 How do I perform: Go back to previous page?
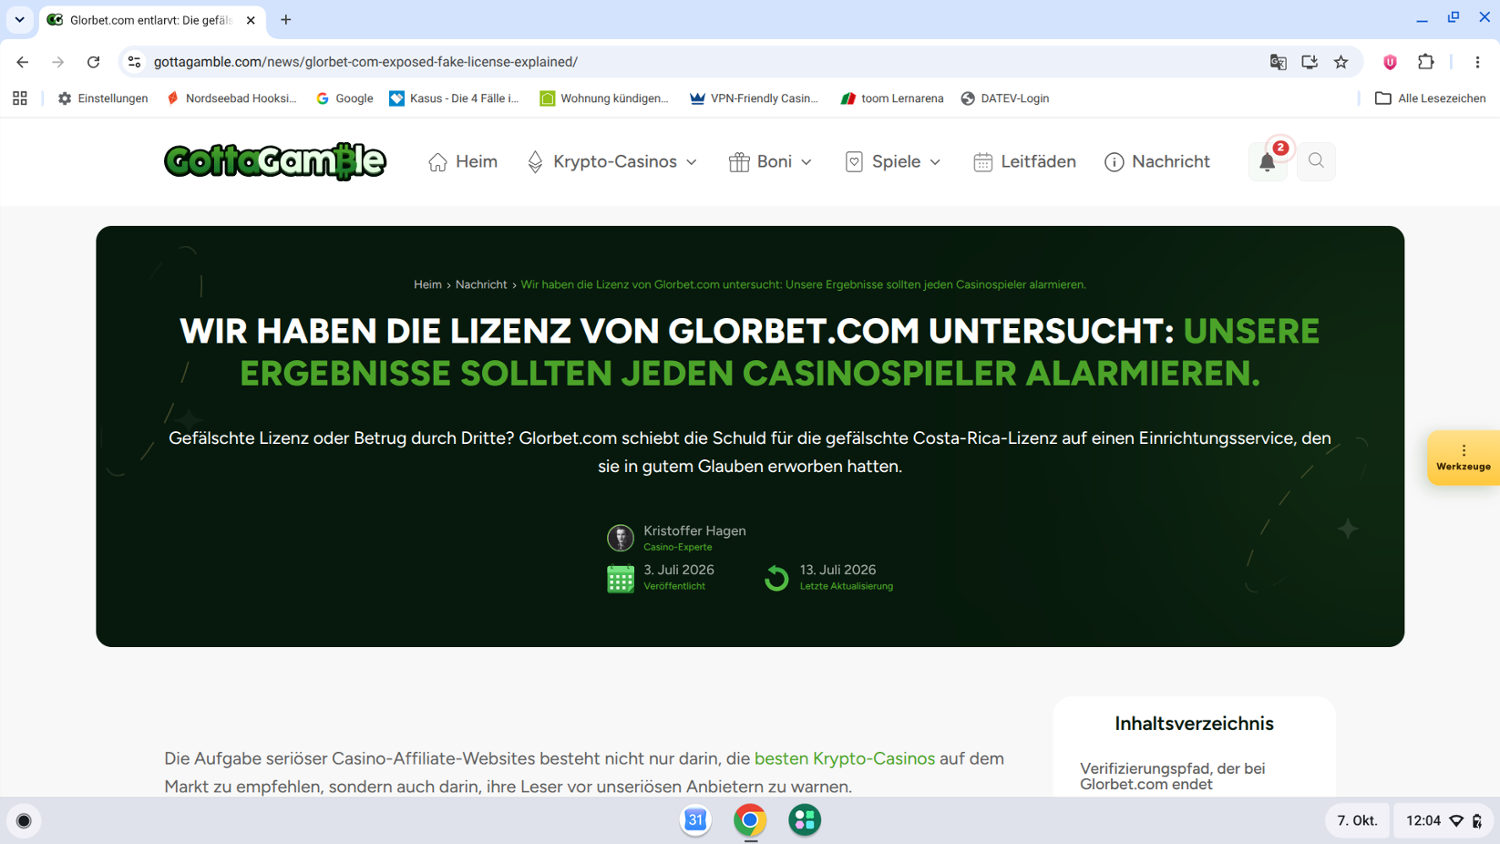(22, 62)
